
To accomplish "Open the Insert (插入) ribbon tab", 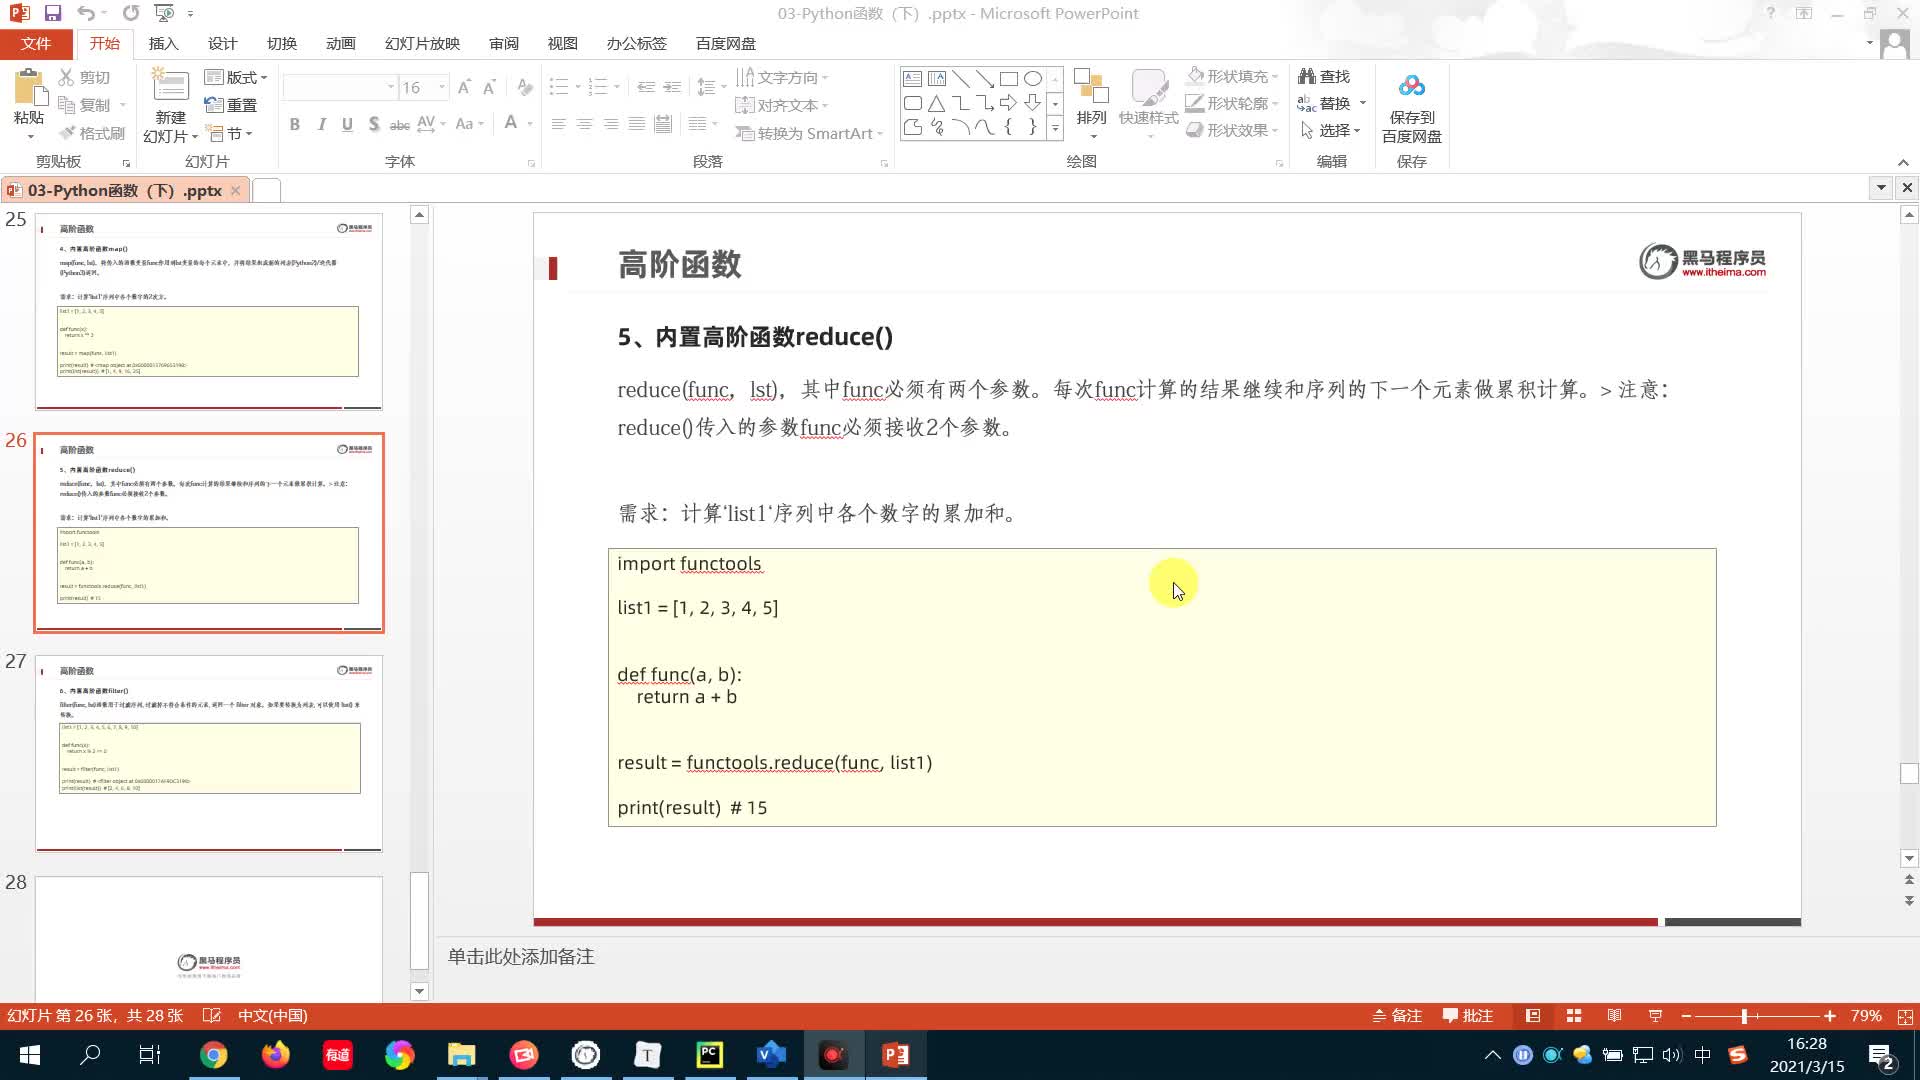I will pyautogui.click(x=163, y=44).
